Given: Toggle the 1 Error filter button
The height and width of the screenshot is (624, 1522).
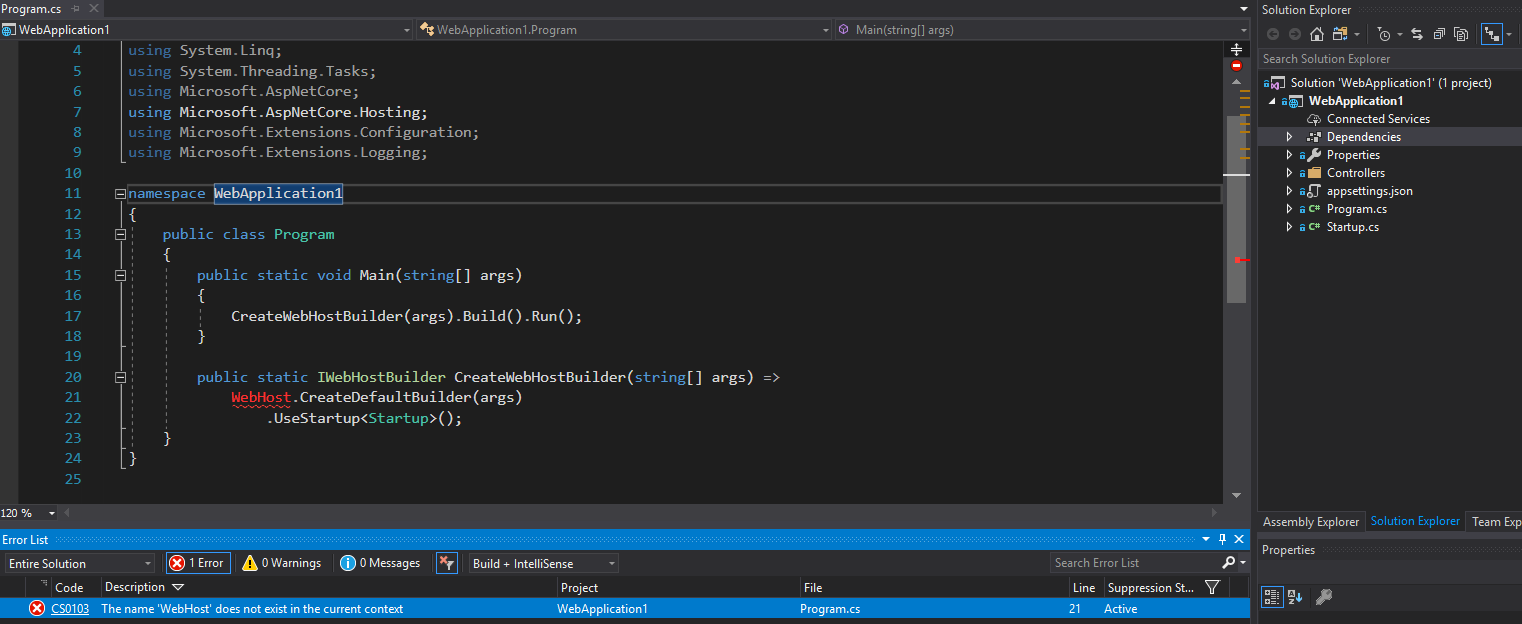Looking at the screenshot, I should pos(197,563).
